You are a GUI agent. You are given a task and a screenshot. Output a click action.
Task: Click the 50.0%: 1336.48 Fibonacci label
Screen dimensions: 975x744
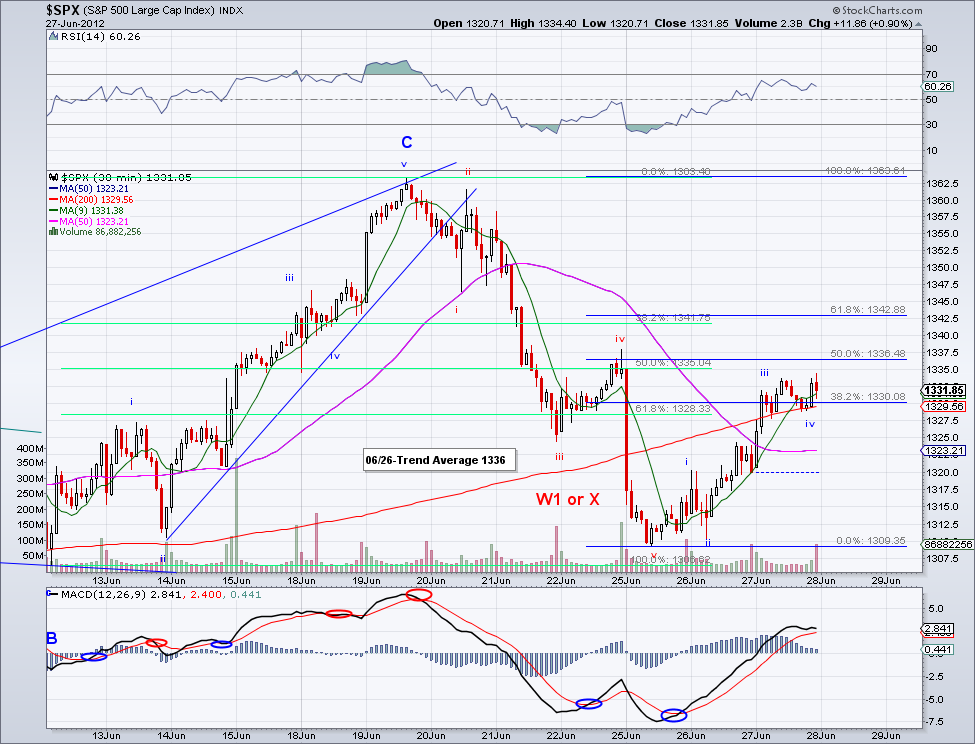pos(867,354)
